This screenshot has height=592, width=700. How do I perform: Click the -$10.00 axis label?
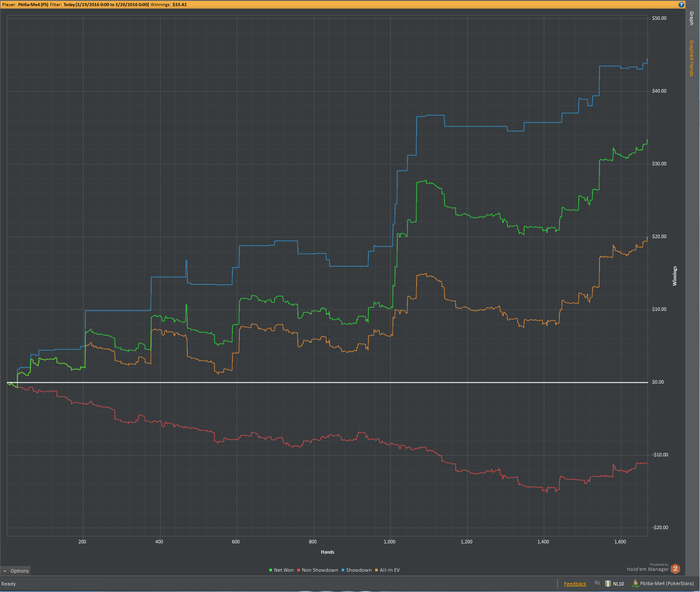[x=660, y=455]
